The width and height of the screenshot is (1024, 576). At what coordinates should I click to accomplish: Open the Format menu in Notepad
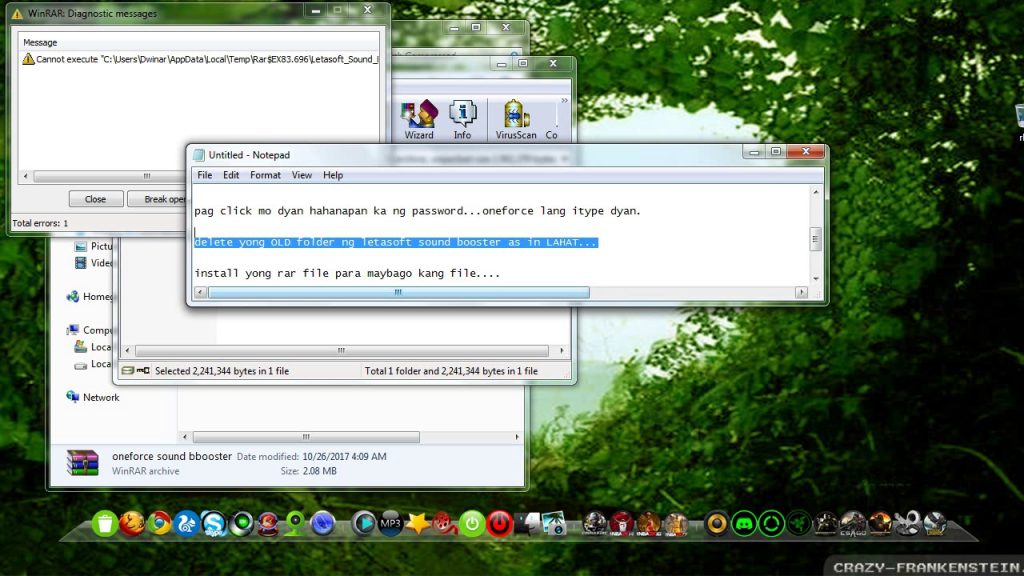point(265,175)
